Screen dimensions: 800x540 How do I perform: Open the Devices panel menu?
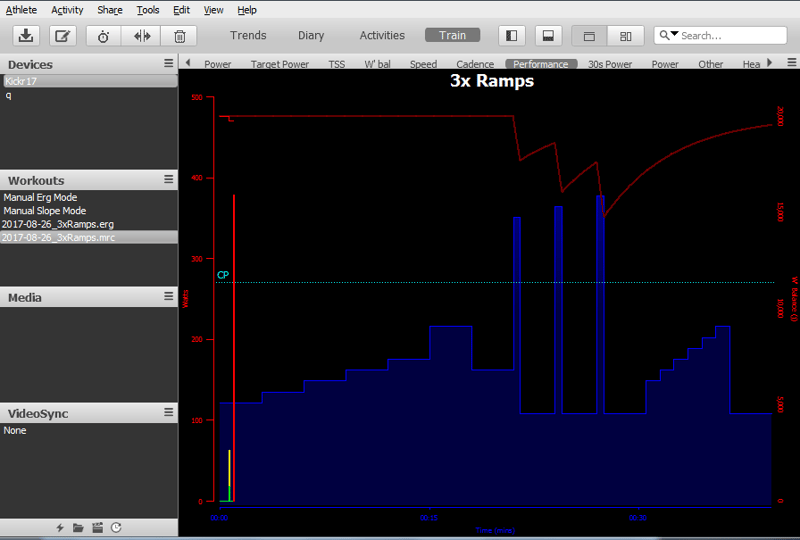[x=168, y=63]
